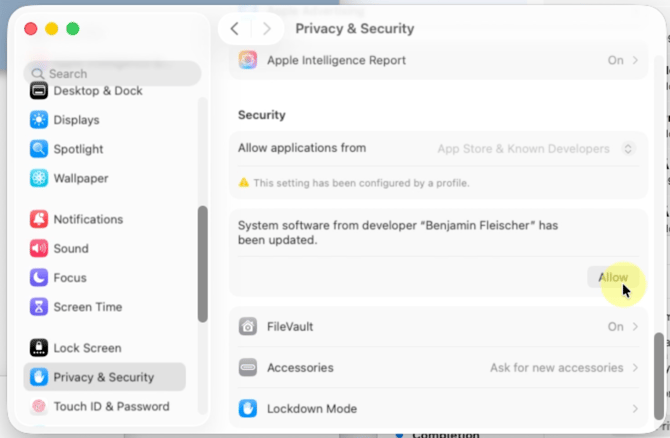Open the Allow applications from dropdown
The height and width of the screenshot is (438, 670).
pos(628,149)
